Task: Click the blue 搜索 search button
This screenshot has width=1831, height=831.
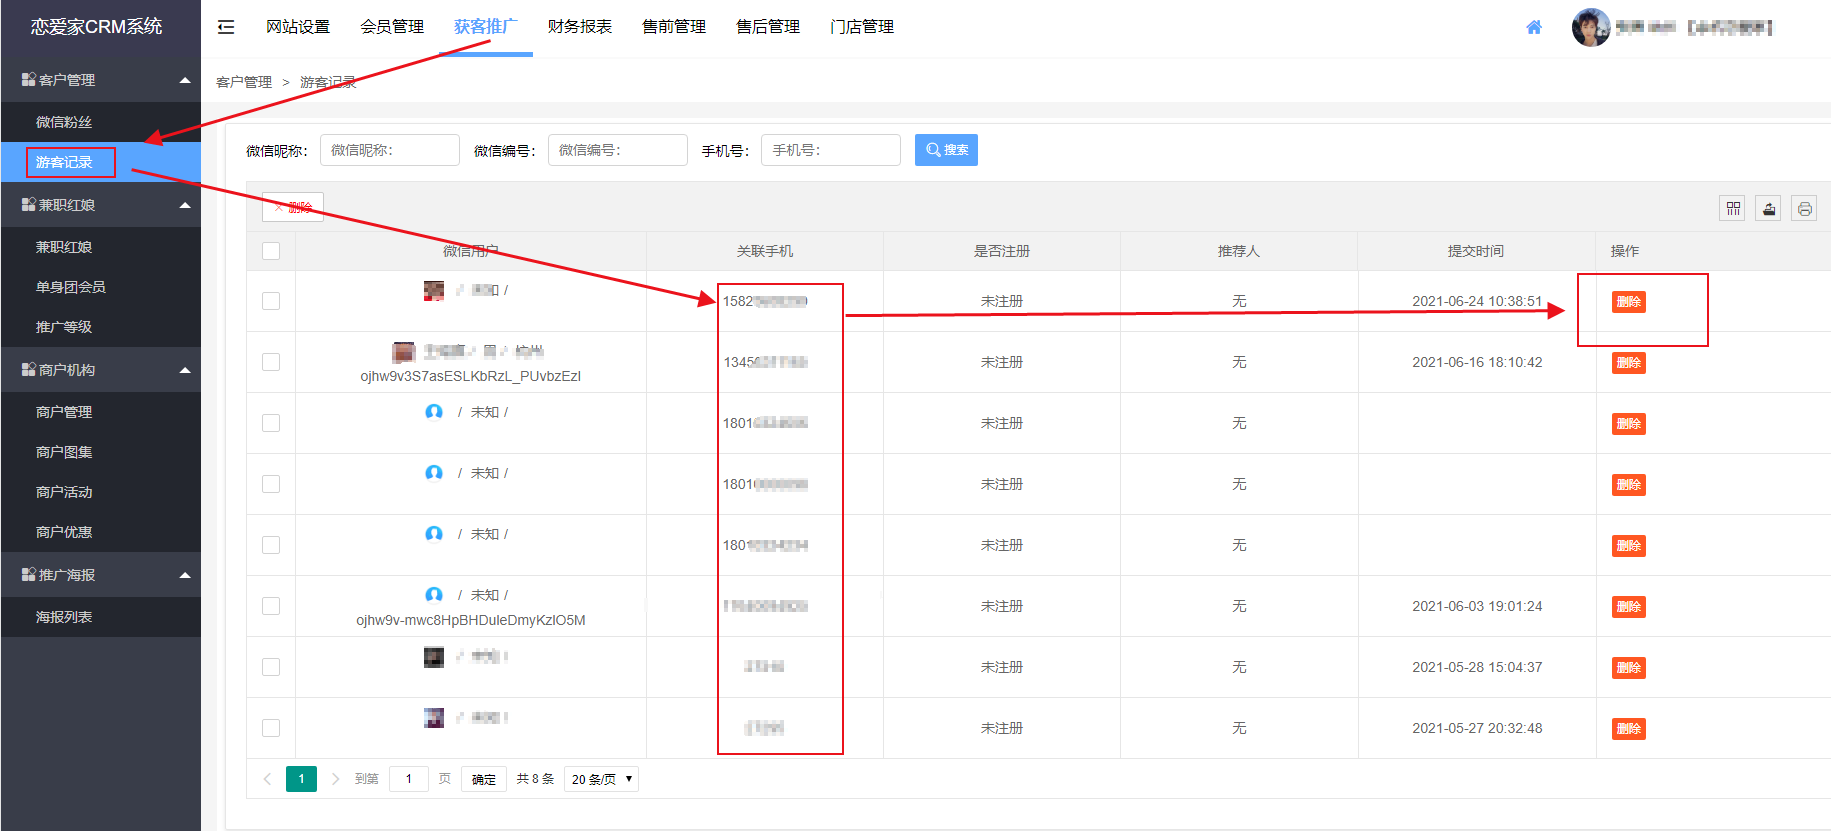Action: tap(946, 150)
